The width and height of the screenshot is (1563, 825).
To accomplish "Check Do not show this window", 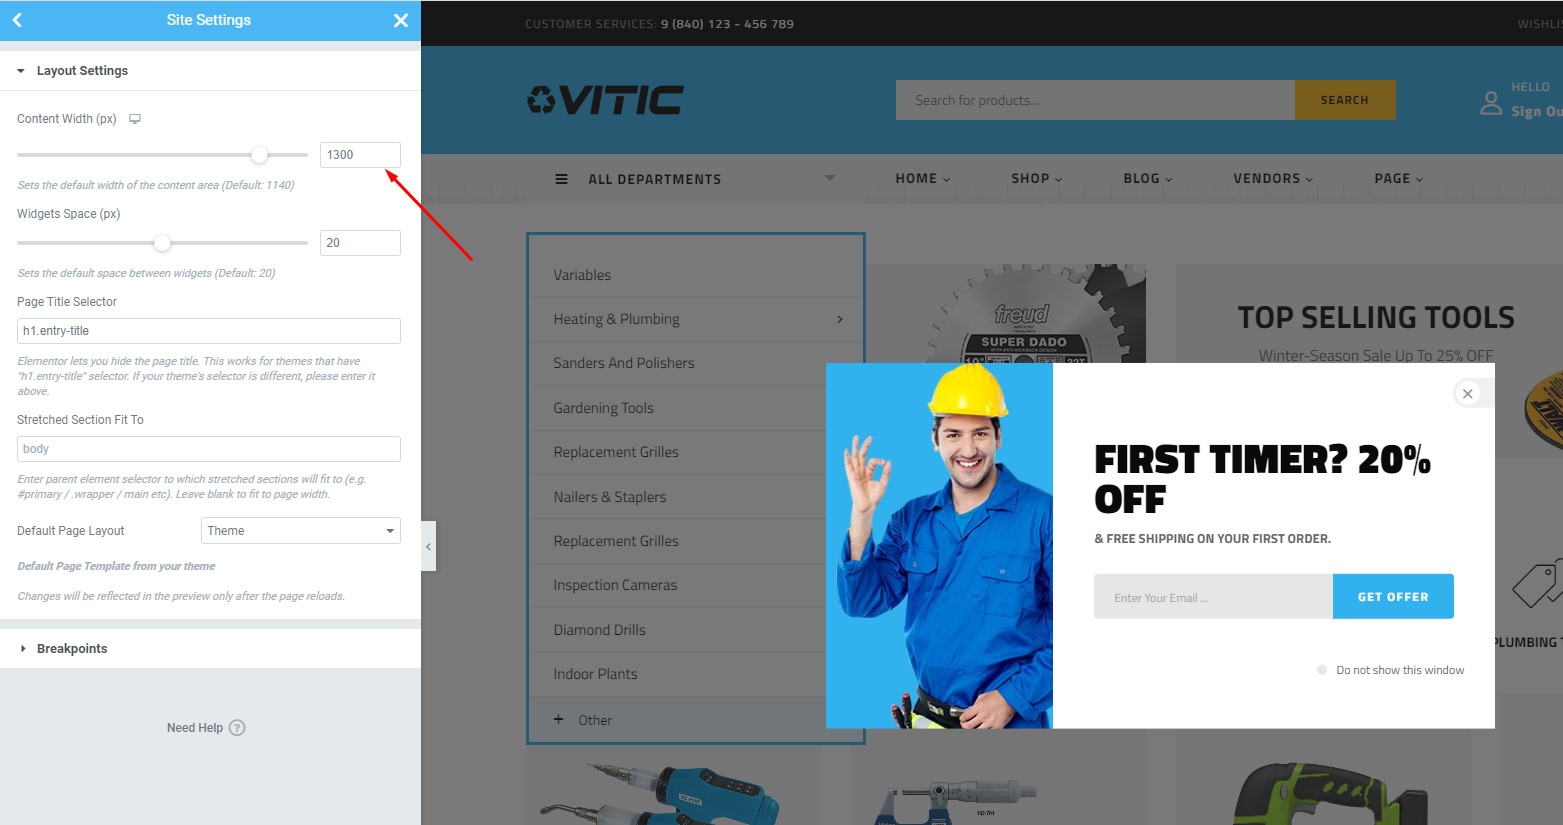I will [1322, 670].
